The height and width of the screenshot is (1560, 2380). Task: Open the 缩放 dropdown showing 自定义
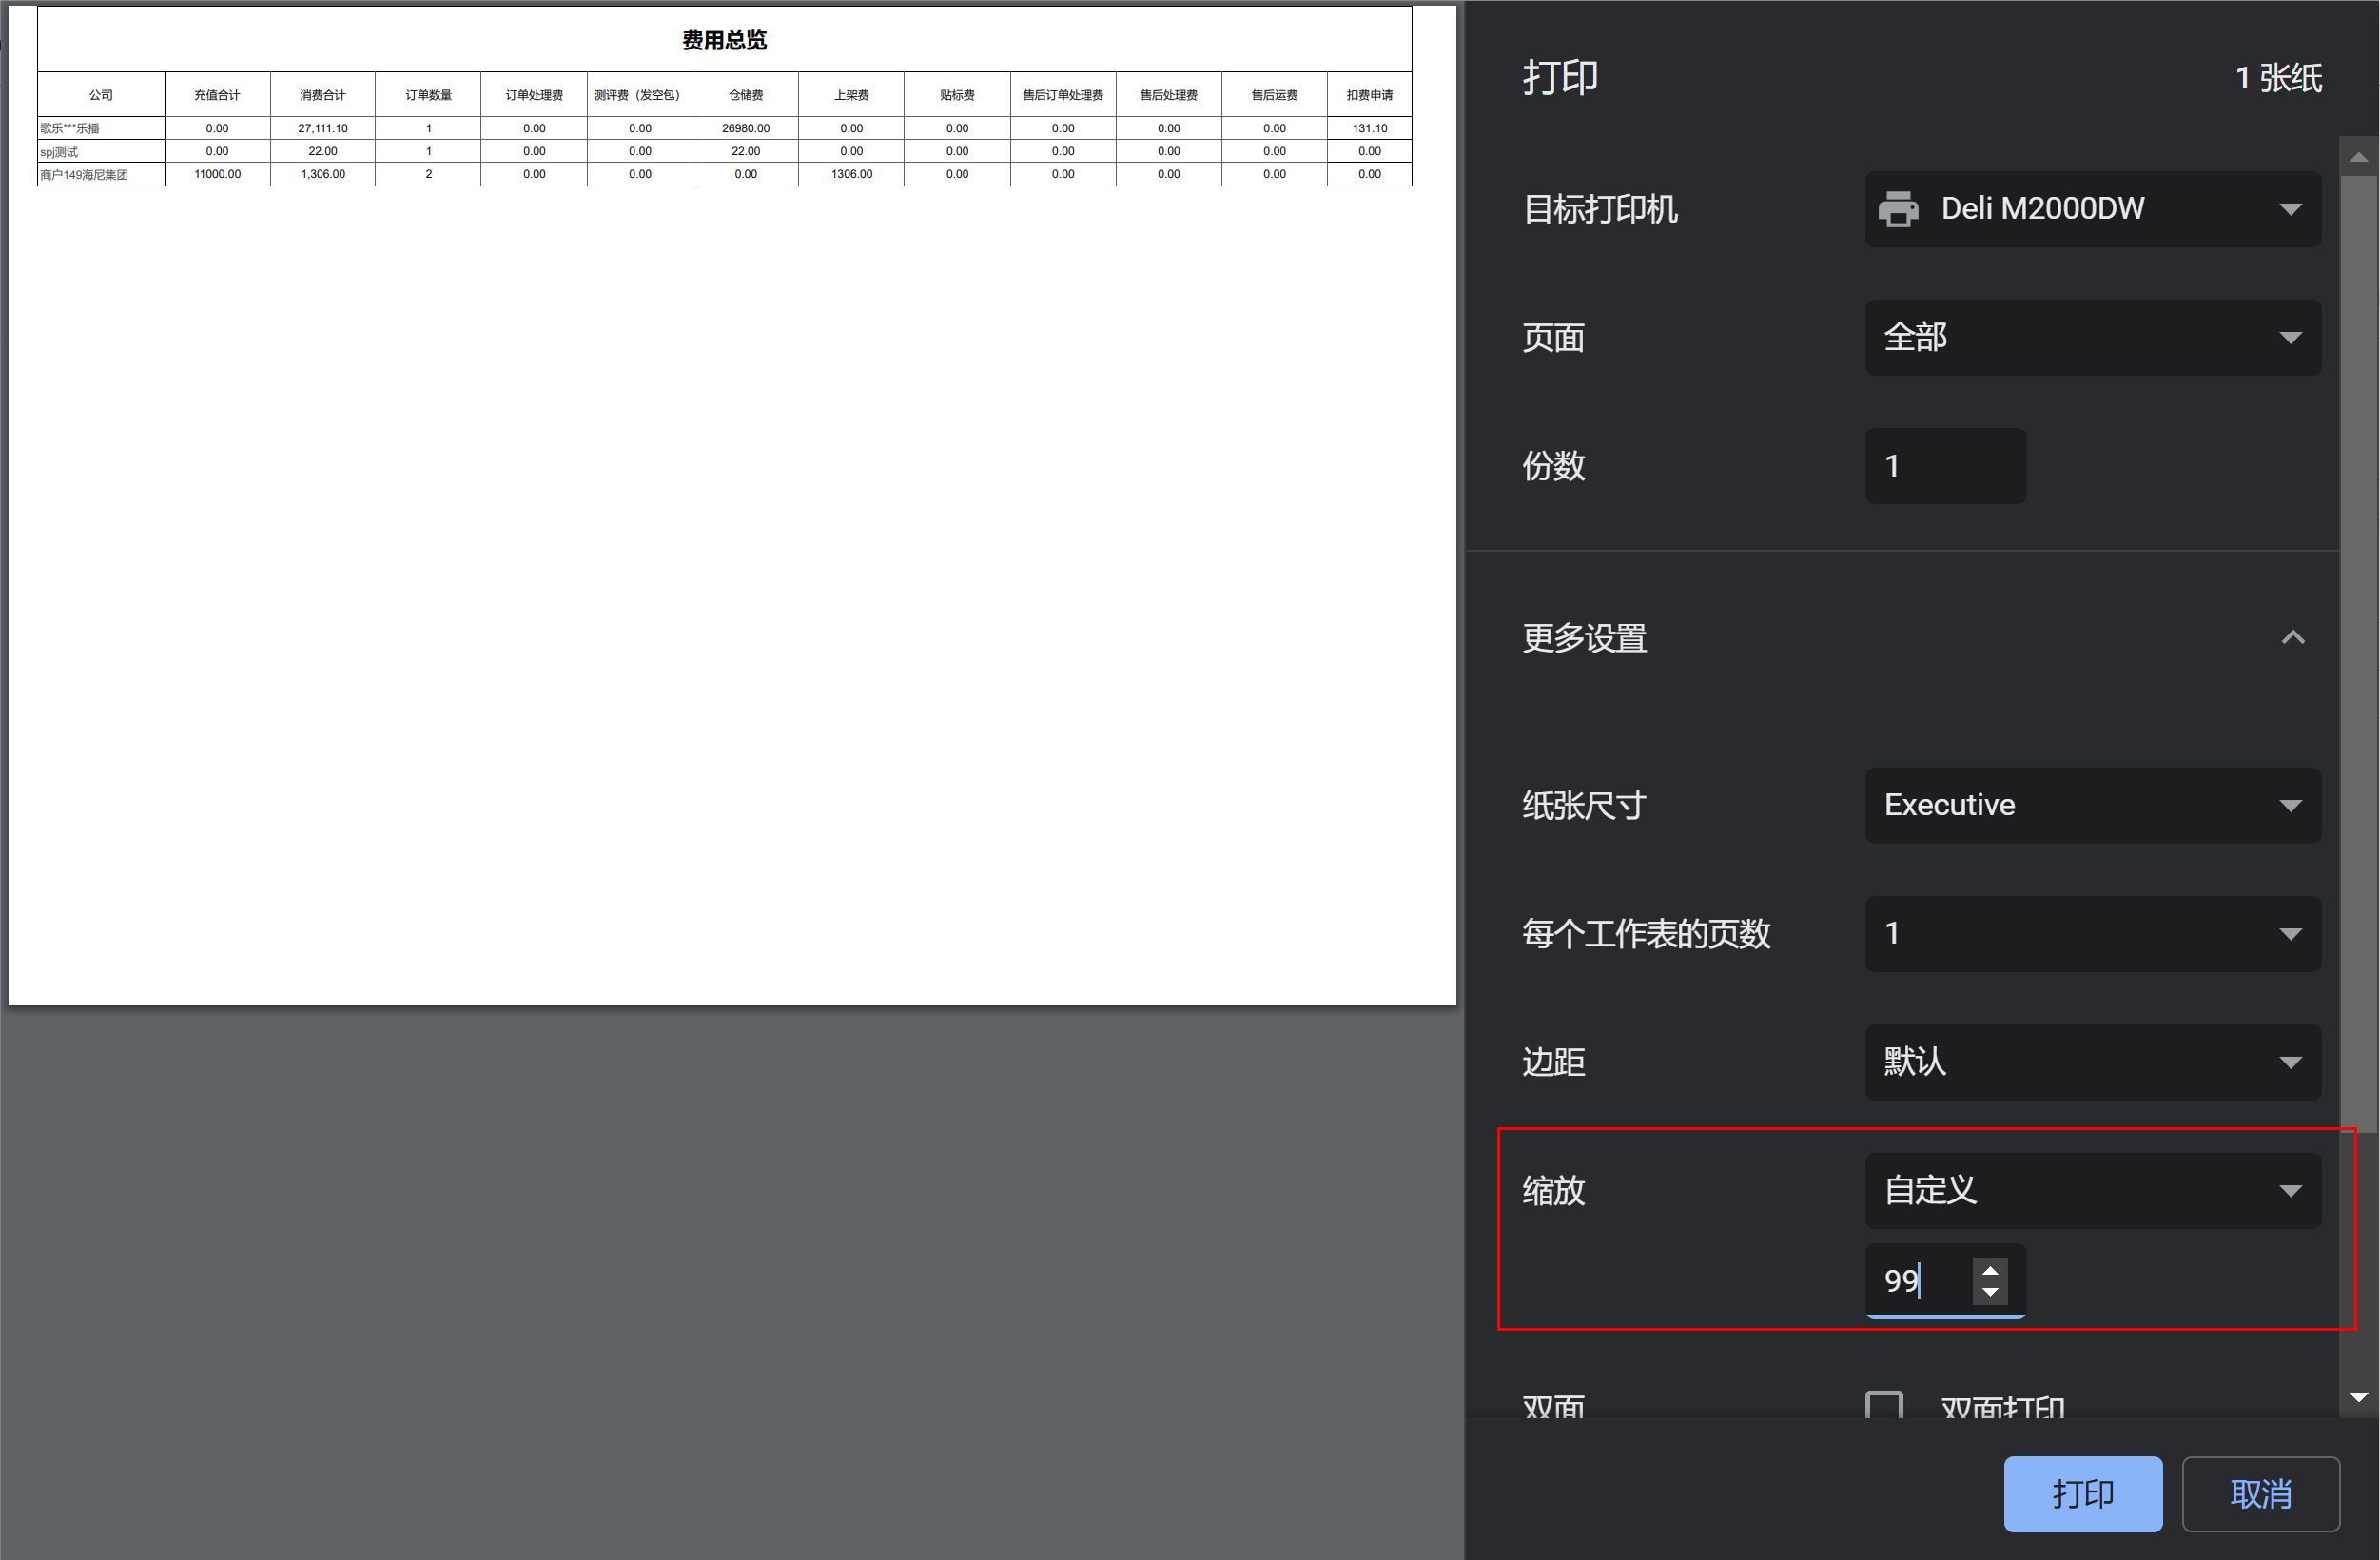coord(2092,1190)
